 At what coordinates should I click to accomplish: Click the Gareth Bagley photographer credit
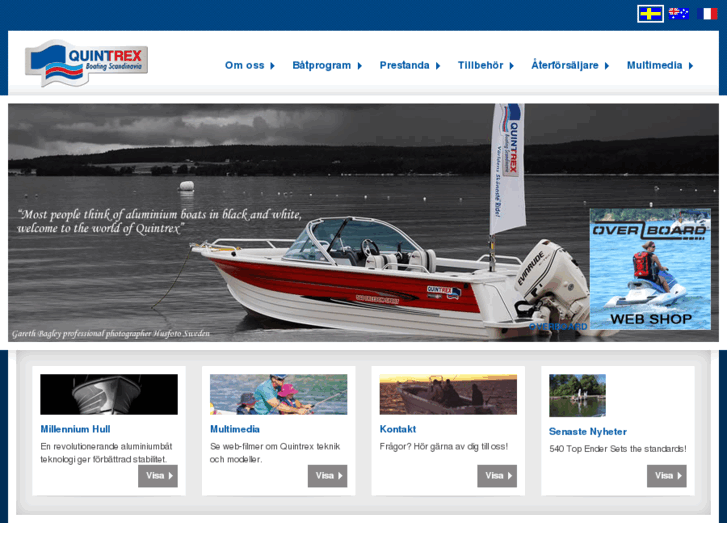(x=111, y=333)
